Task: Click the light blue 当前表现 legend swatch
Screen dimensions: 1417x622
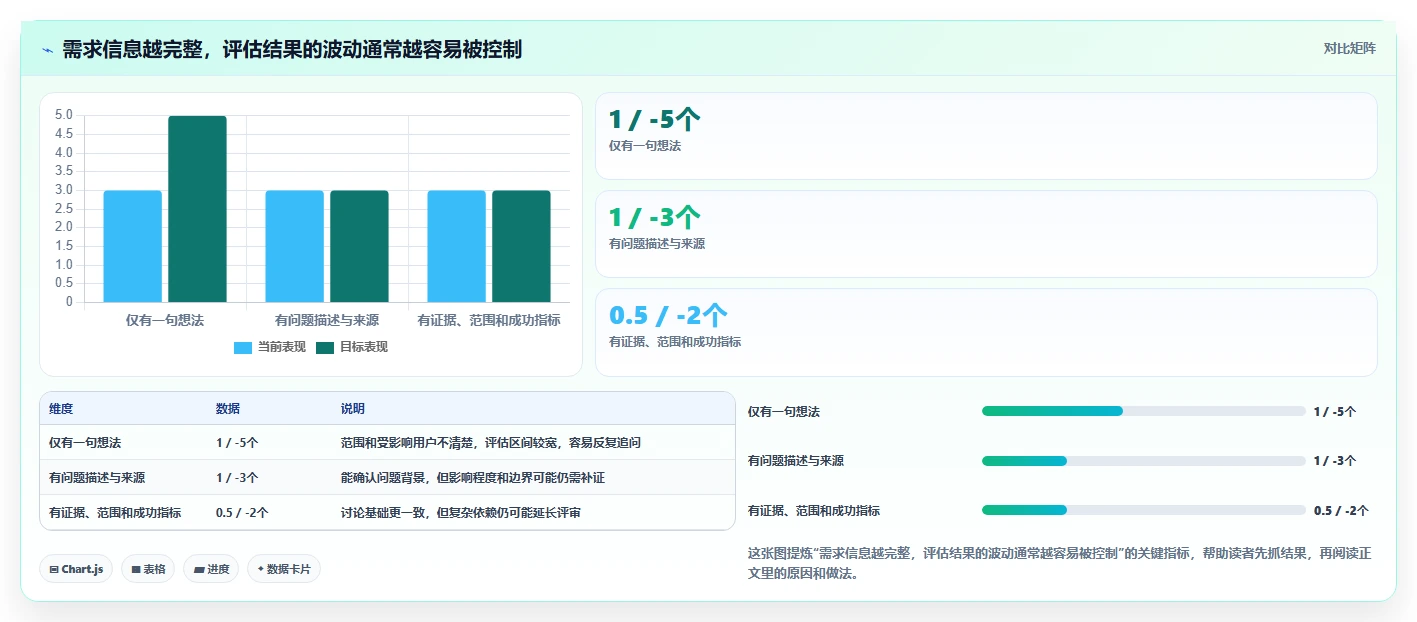Action: click(x=243, y=348)
